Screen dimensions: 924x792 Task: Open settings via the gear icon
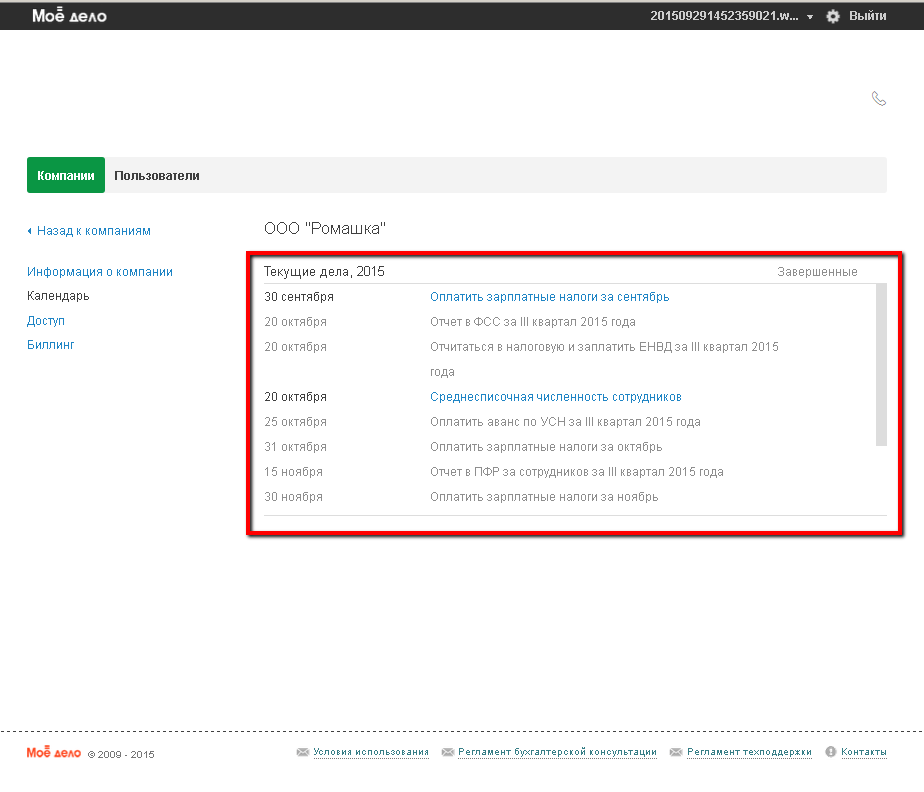coord(833,16)
